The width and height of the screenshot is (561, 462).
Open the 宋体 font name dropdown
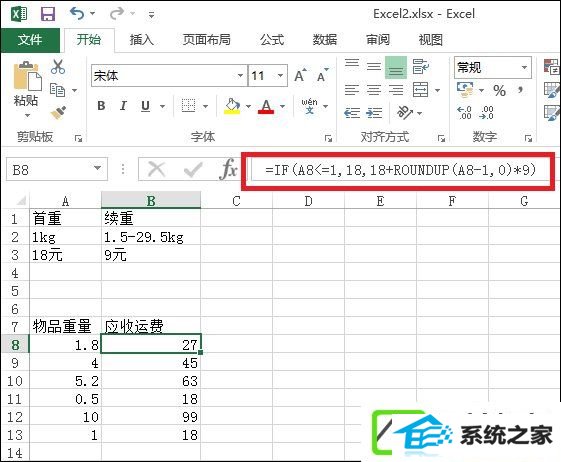(240, 76)
